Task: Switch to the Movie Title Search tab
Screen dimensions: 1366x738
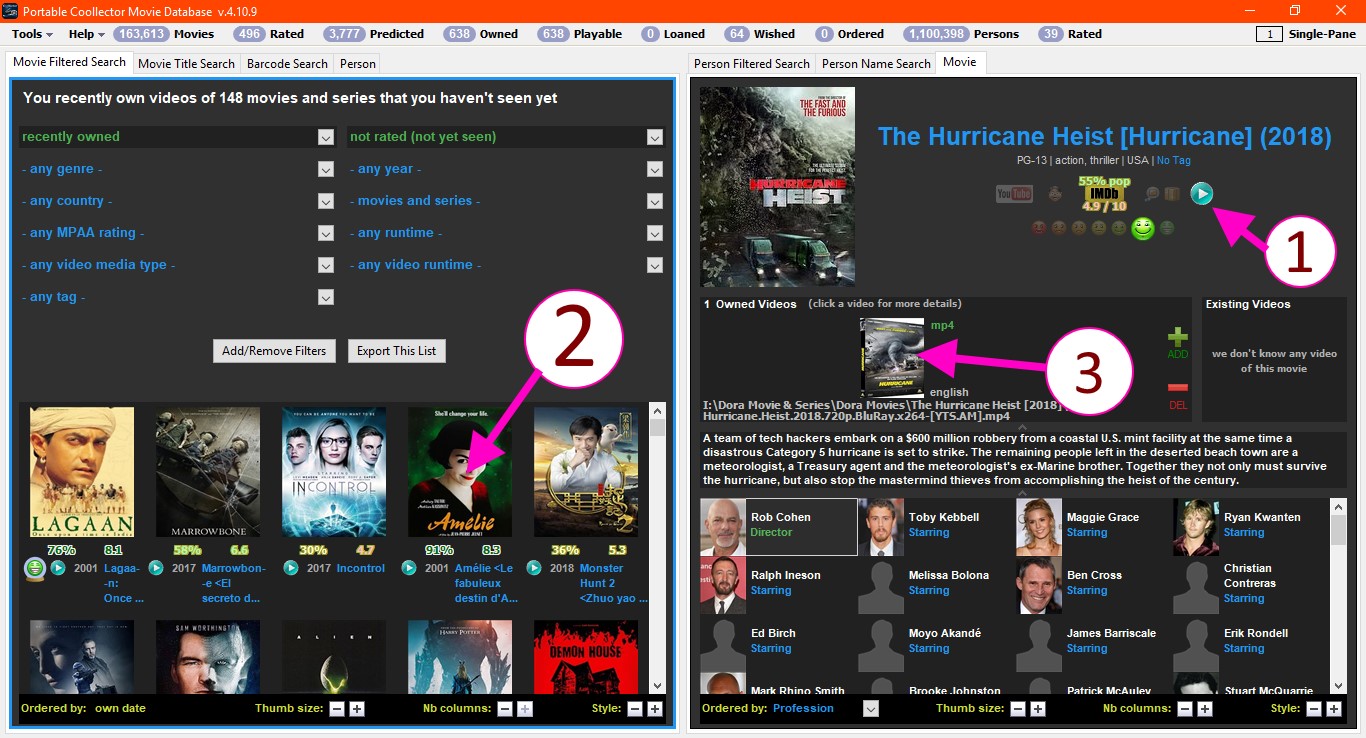Action: [x=187, y=63]
